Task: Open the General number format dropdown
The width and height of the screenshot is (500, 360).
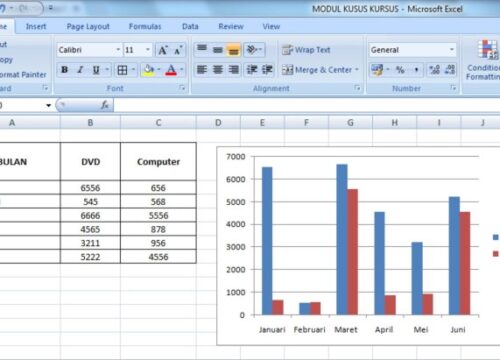Action: (452, 50)
